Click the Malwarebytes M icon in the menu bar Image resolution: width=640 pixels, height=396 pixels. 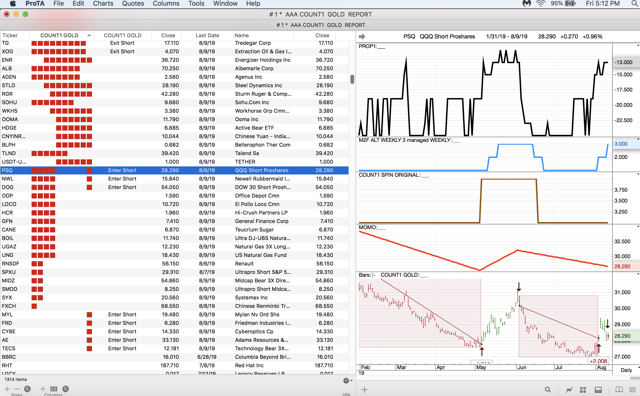tap(527, 3)
